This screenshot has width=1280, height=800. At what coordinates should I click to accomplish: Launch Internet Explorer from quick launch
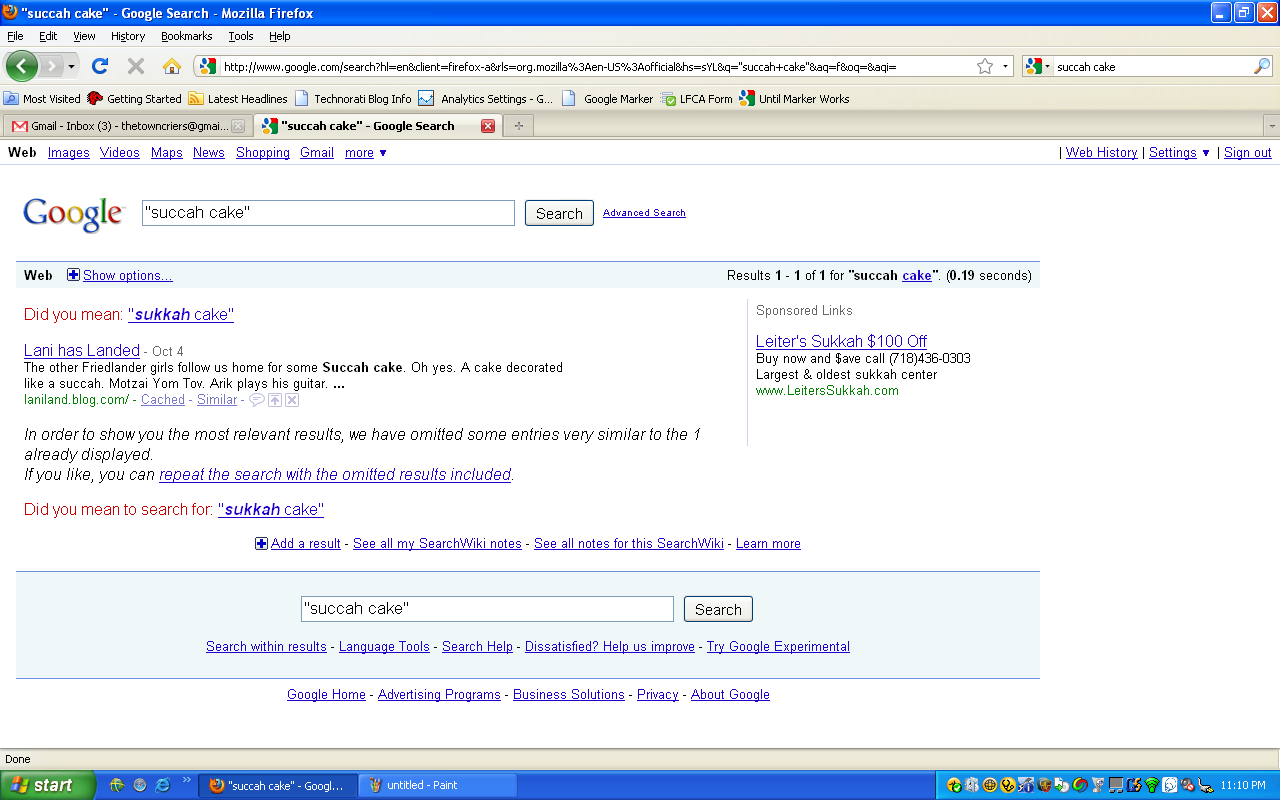pyautogui.click(x=162, y=785)
